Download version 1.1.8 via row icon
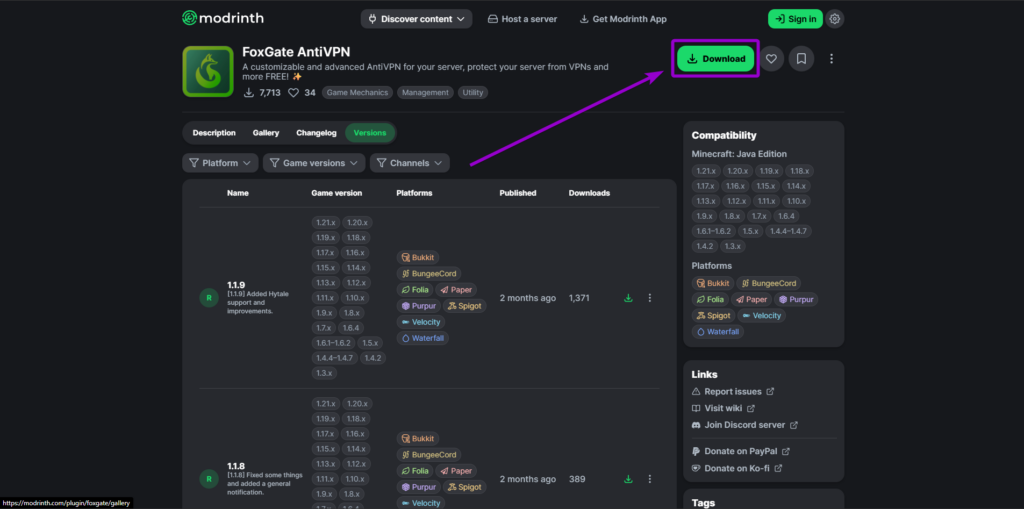This screenshot has width=1024, height=509. pyautogui.click(x=628, y=479)
